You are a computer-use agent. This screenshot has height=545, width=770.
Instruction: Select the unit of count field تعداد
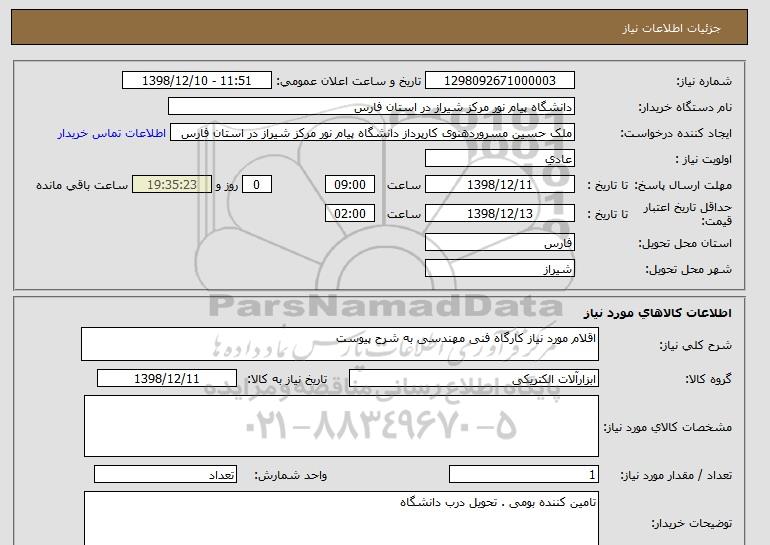pyautogui.click(x=165, y=474)
